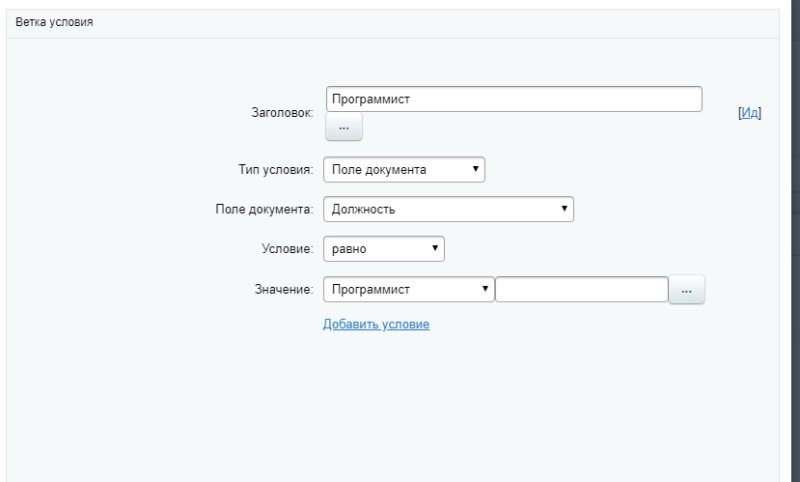The height and width of the screenshot is (482, 800).
Task: Open the Условие dropdown set to равно
Action: [384, 249]
